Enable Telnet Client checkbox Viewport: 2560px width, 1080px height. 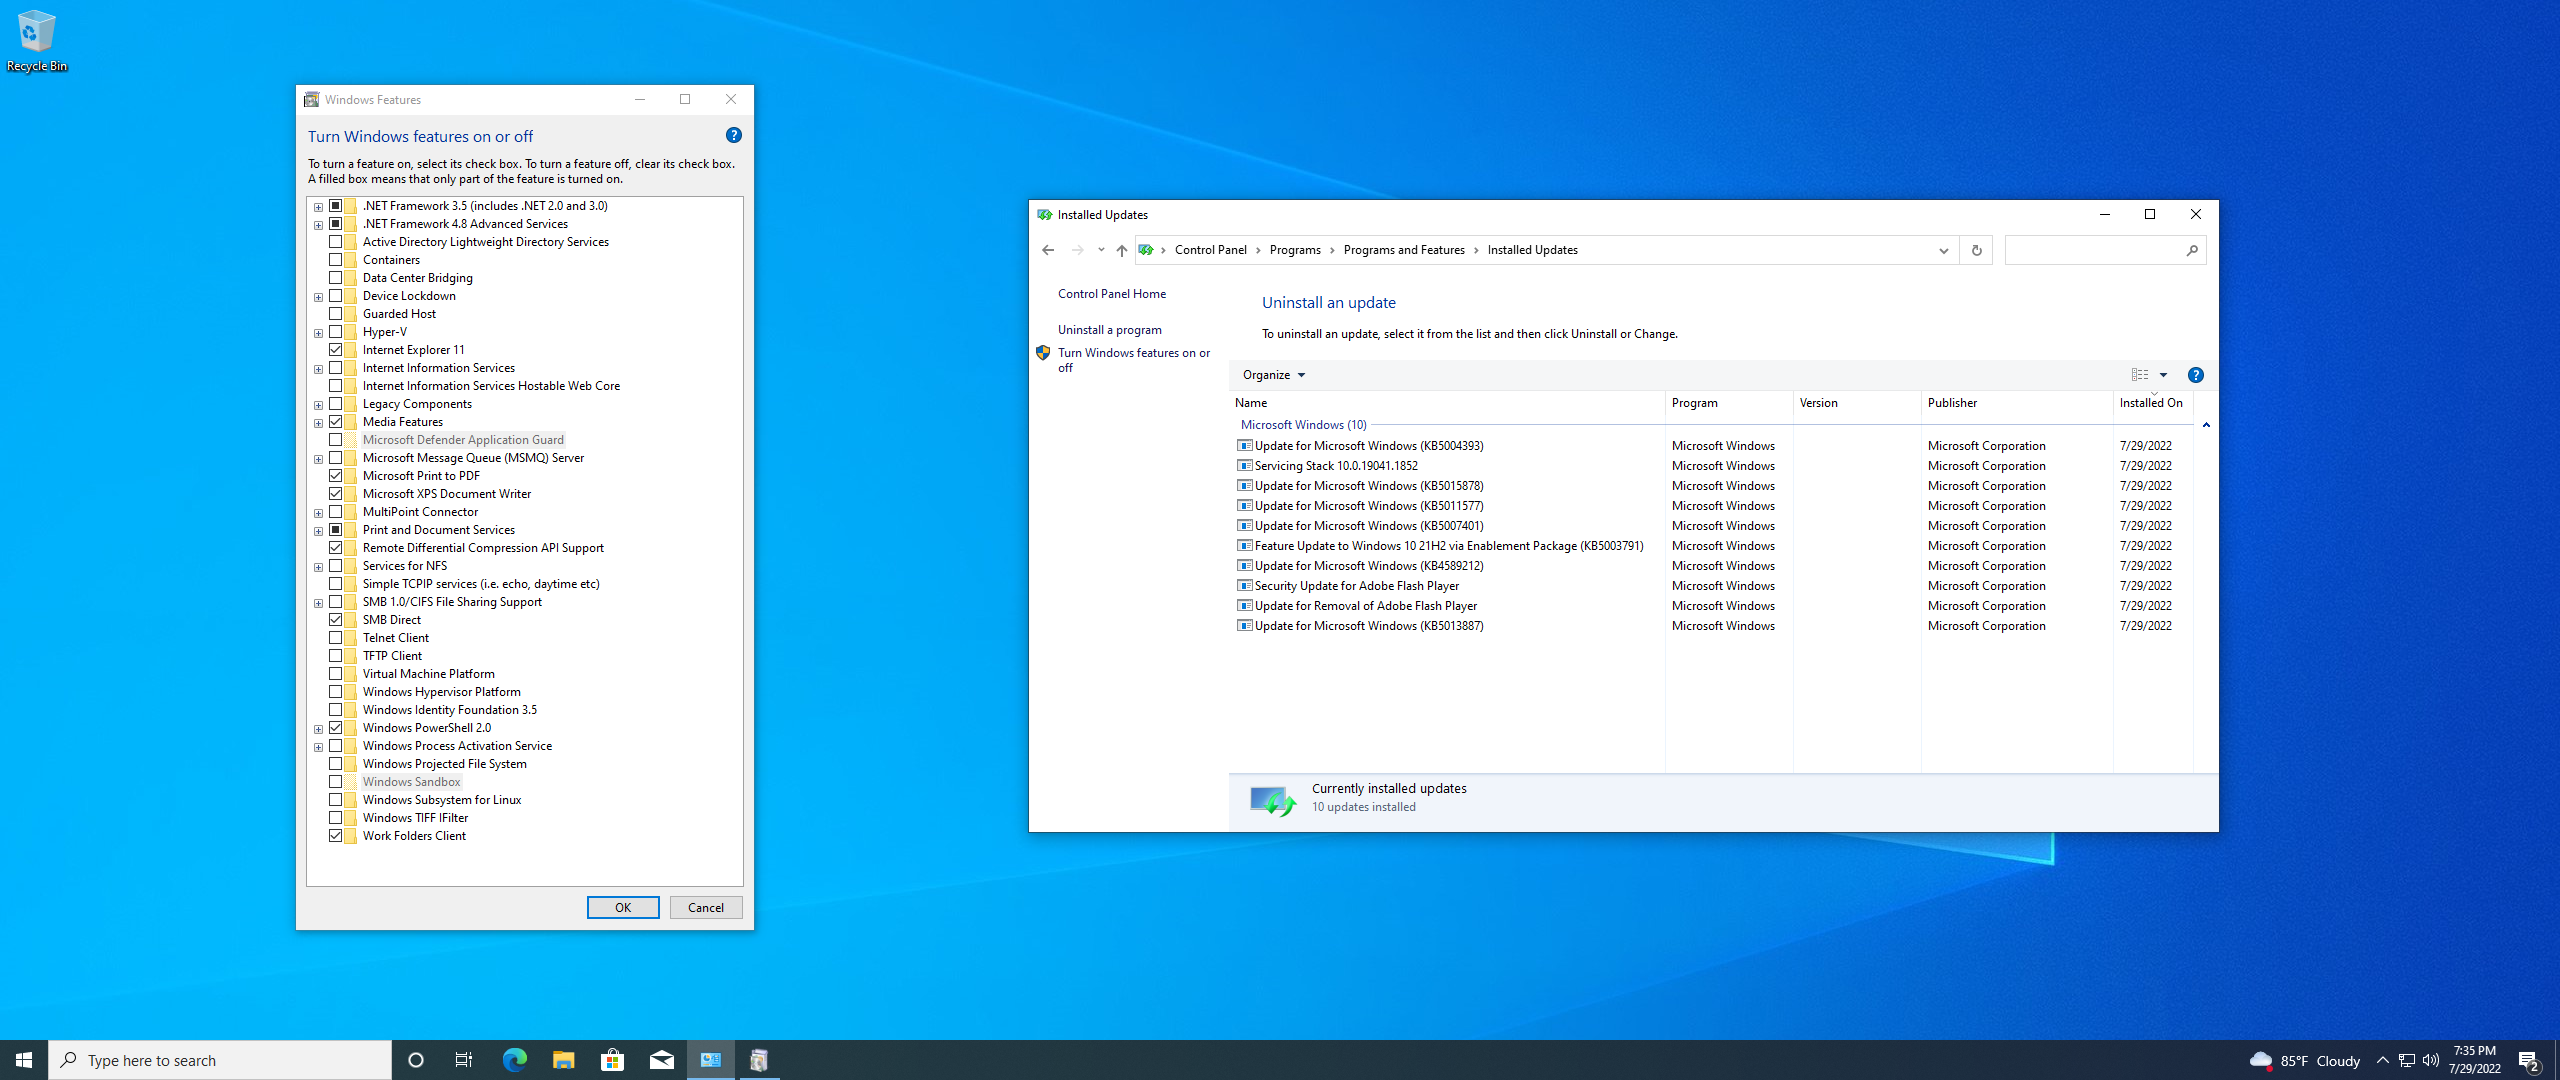click(x=336, y=638)
